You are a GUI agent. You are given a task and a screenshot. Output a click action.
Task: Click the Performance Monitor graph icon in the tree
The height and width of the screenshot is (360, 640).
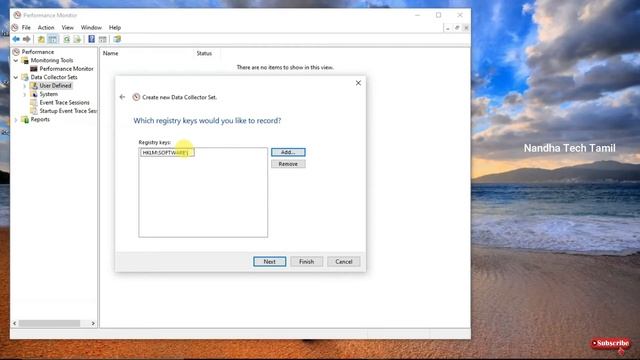coord(34,69)
